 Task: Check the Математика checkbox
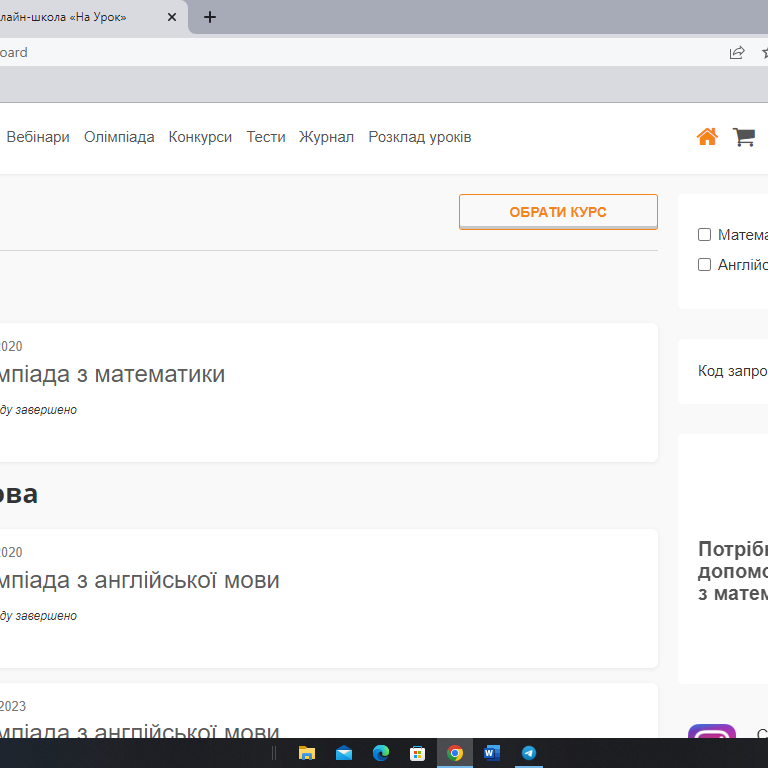[x=704, y=235]
